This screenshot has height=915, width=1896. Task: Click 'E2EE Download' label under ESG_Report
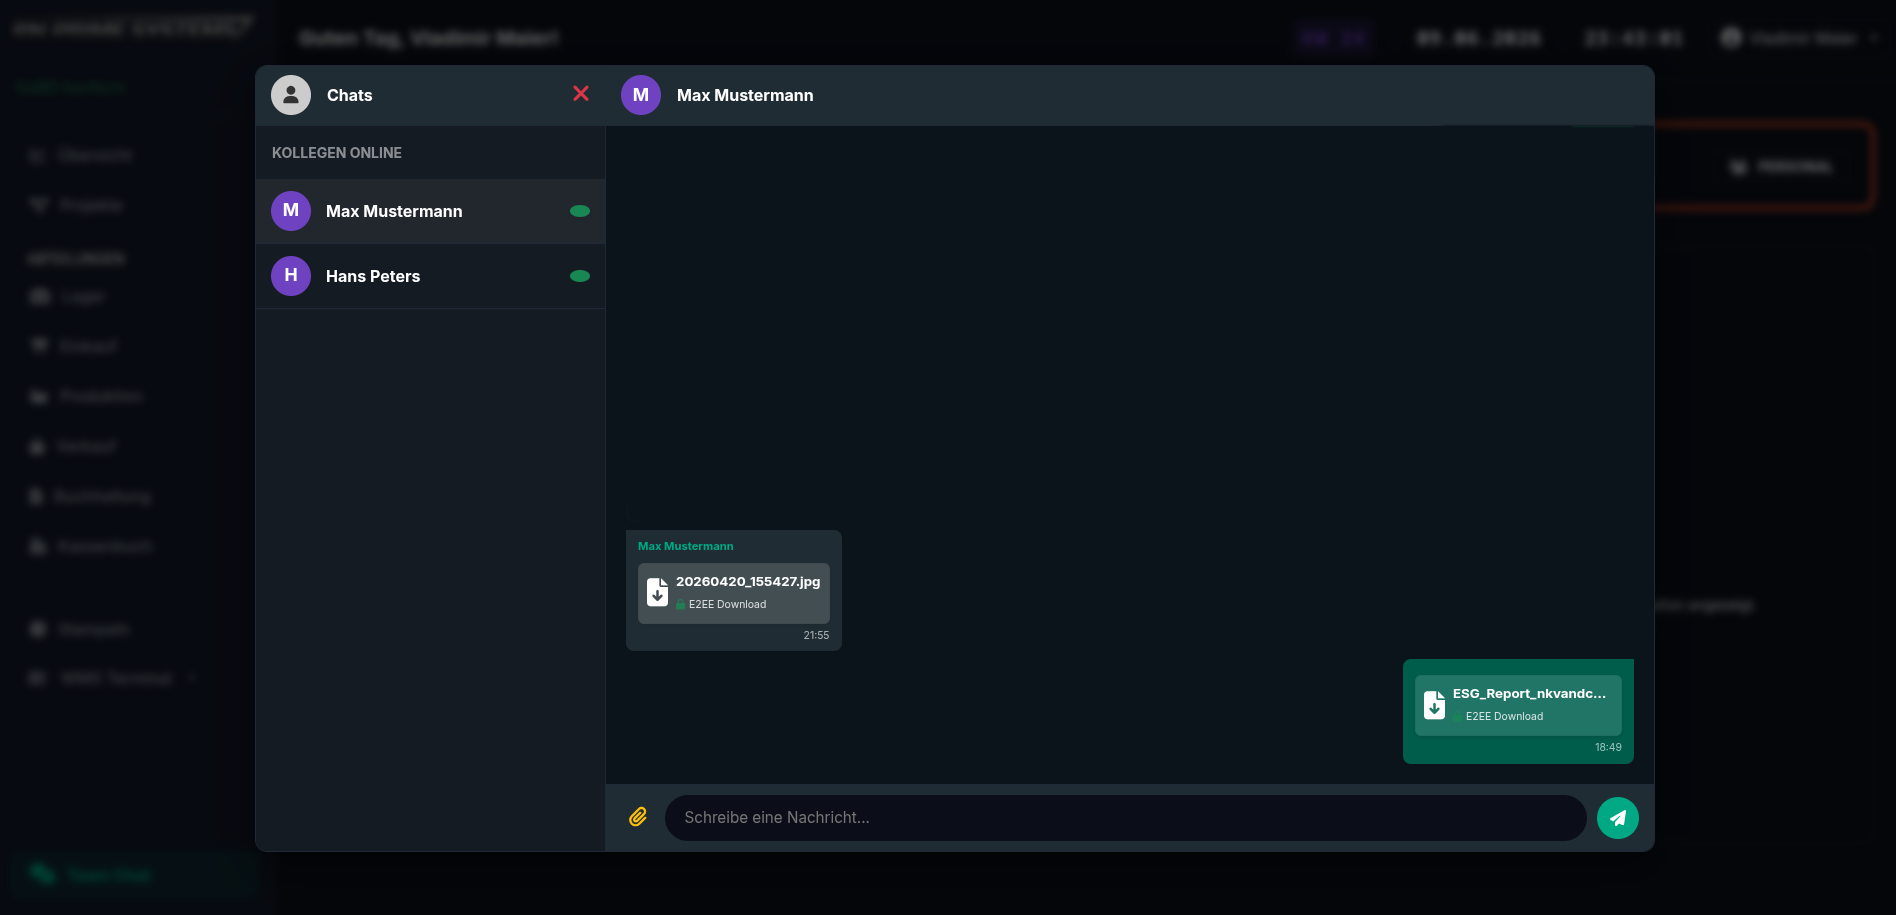(x=1504, y=716)
